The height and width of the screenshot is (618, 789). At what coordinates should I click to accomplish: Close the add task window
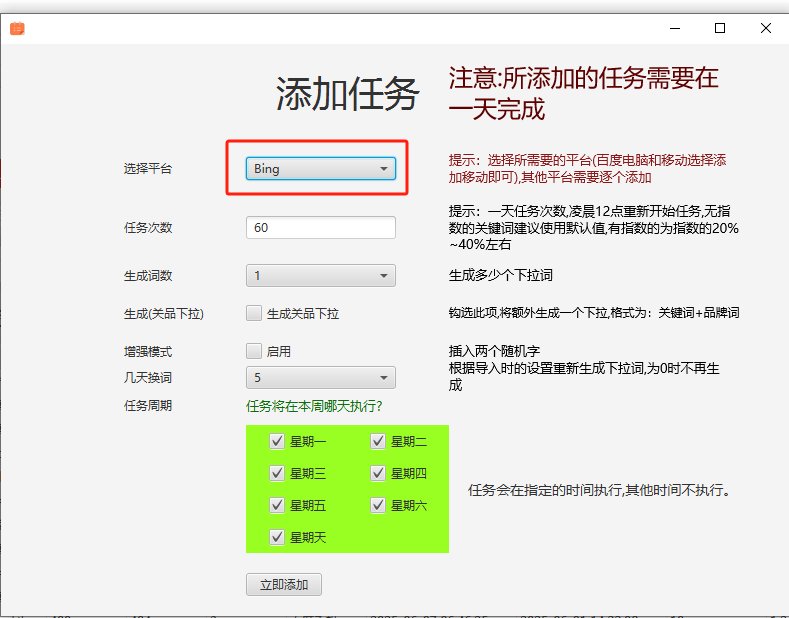point(766,29)
